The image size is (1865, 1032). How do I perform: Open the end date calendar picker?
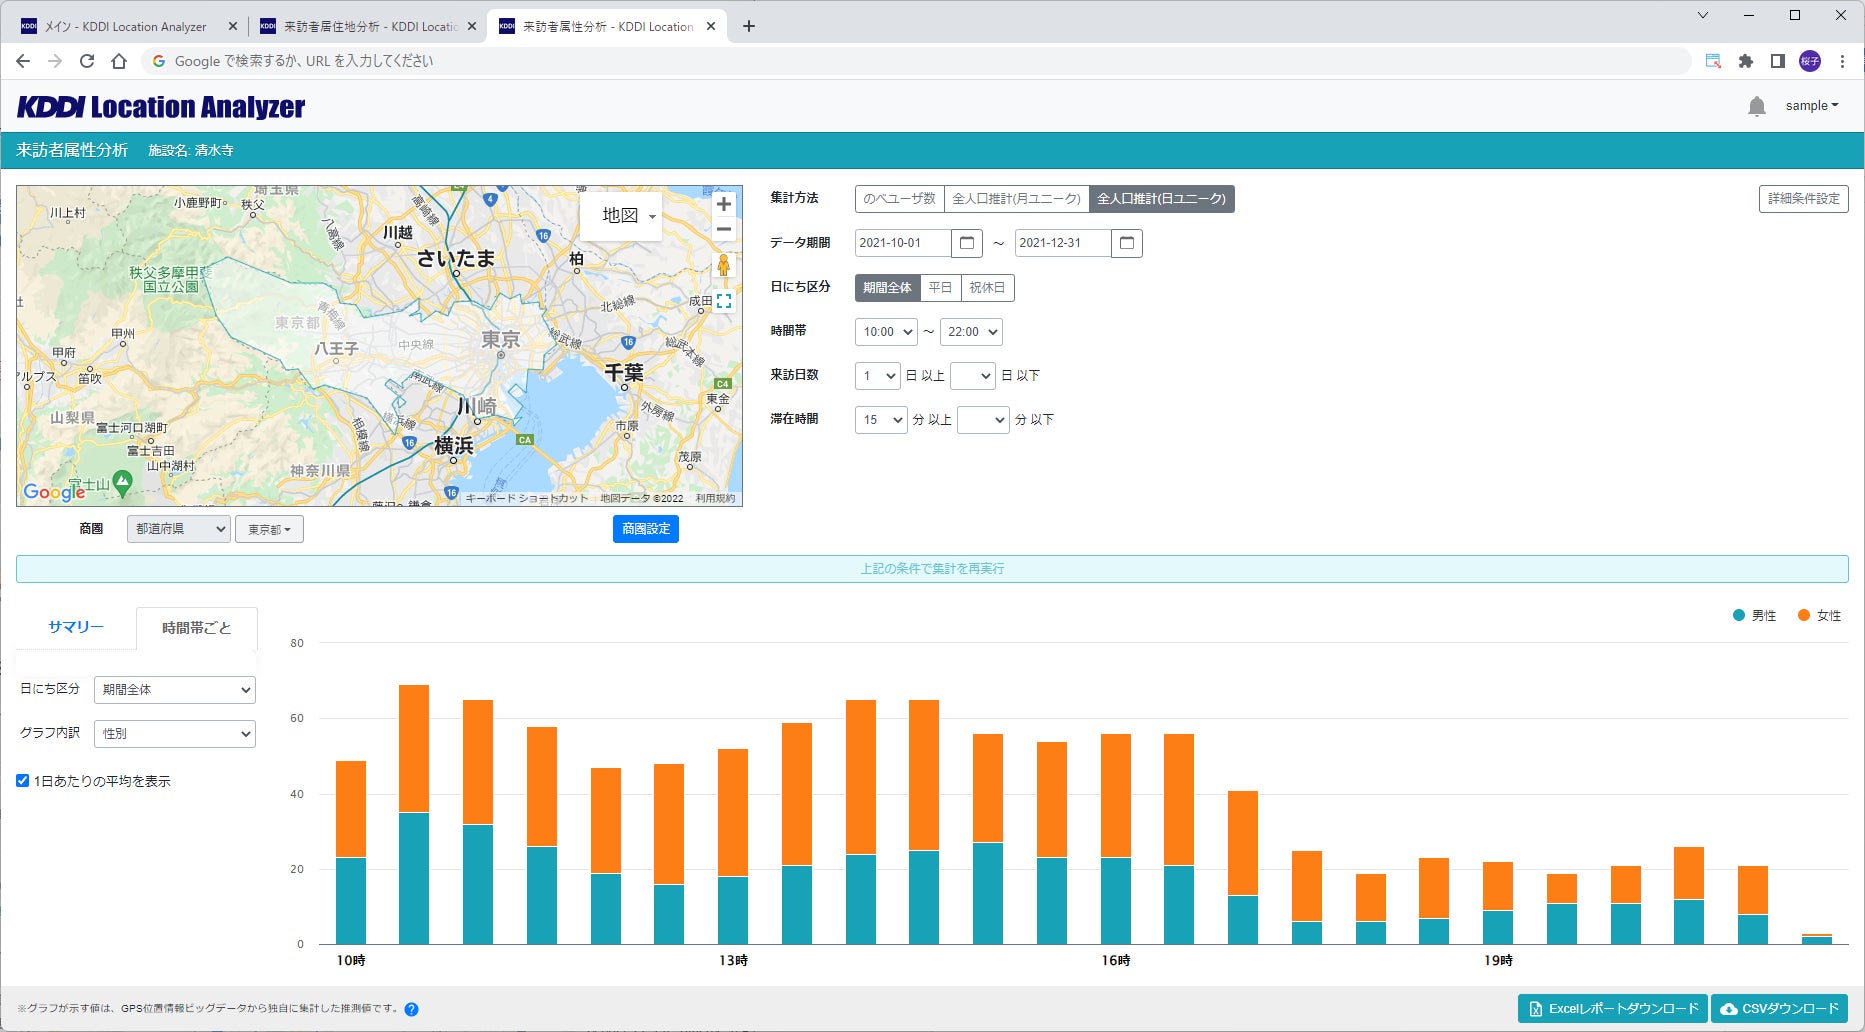click(1126, 243)
